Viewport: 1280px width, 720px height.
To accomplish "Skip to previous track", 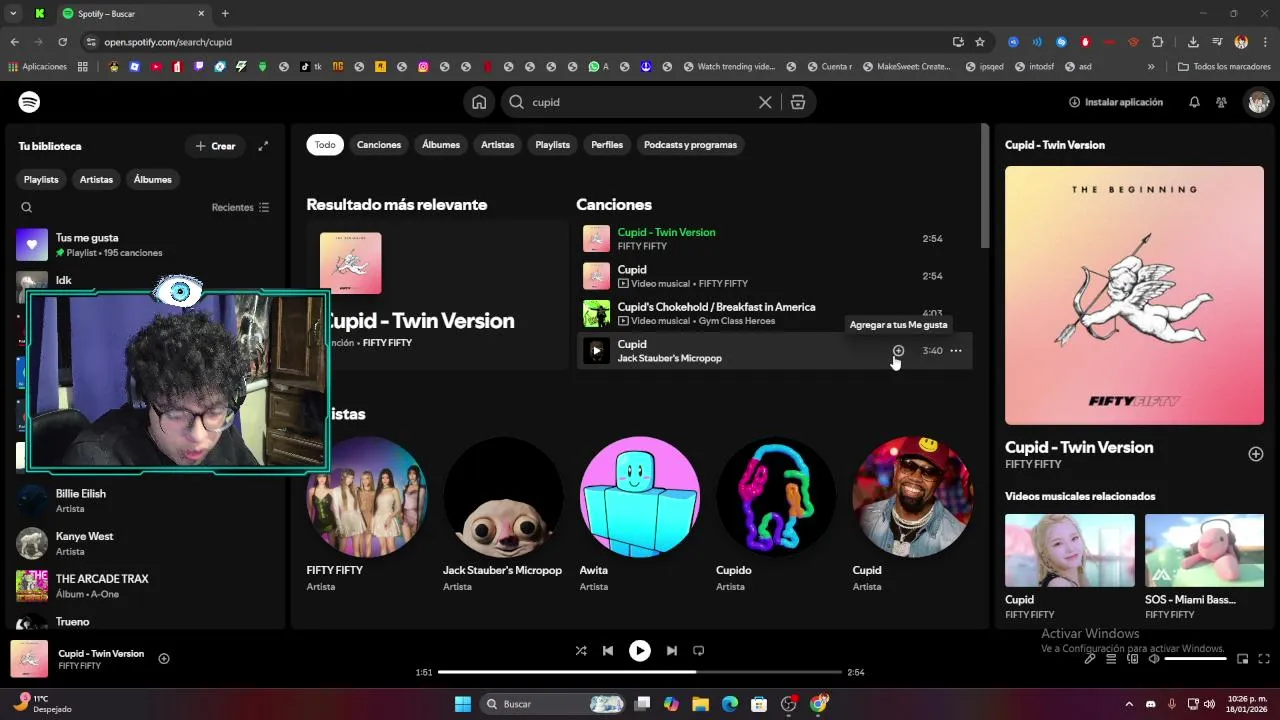I will pyautogui.click(x=607, y=650).
